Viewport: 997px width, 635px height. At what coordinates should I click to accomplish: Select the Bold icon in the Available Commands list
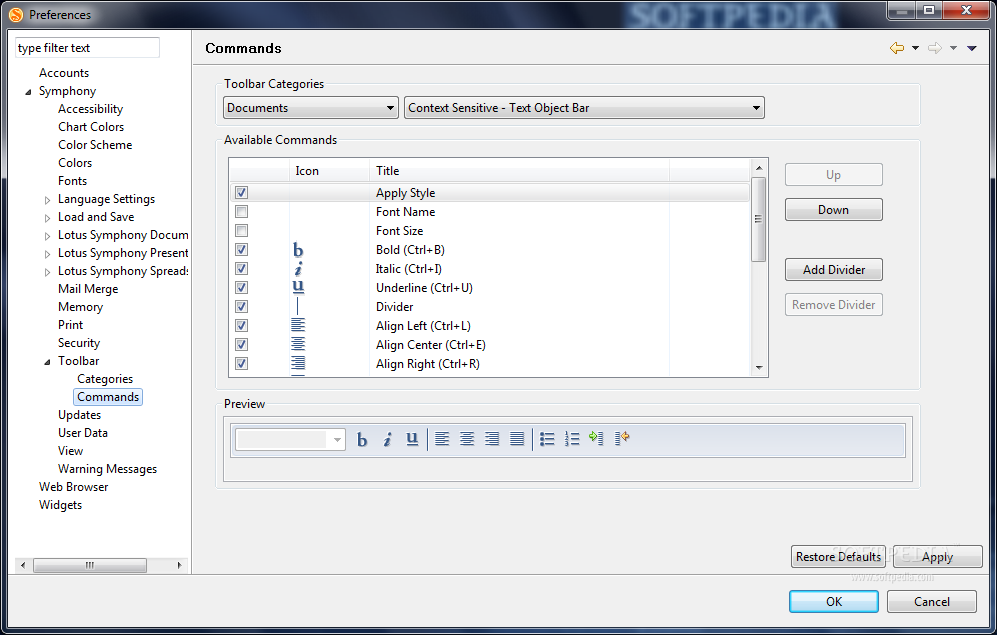pyautogui.click(x=298, y=250)
